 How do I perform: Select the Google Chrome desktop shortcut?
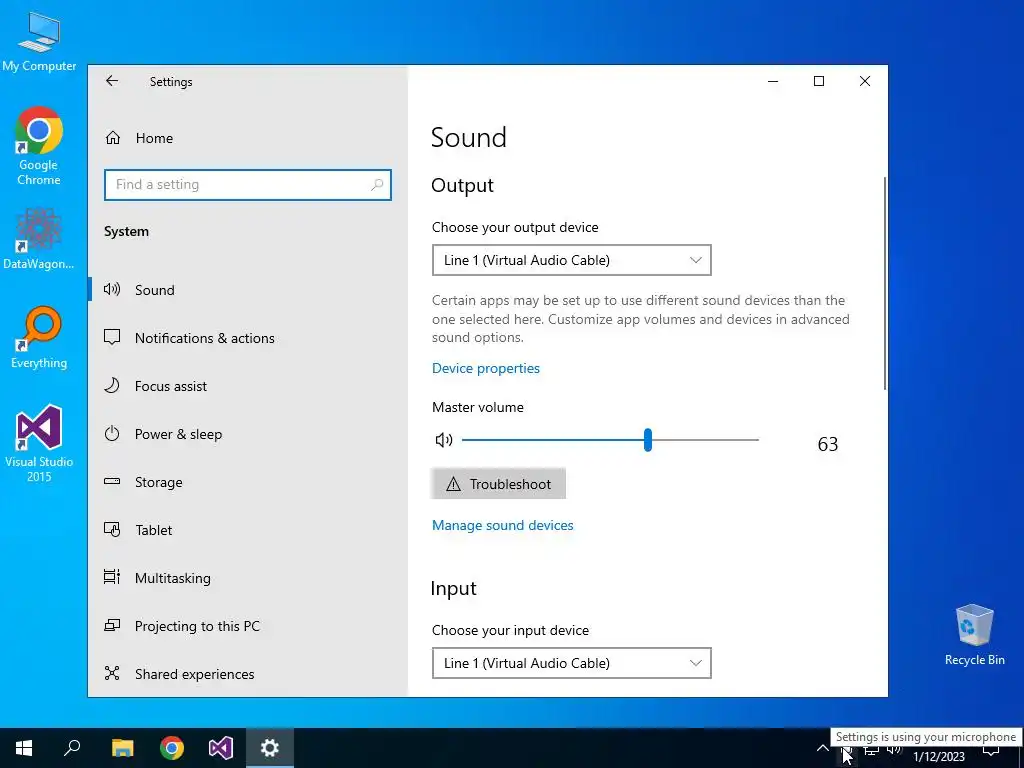click(39, 146)
